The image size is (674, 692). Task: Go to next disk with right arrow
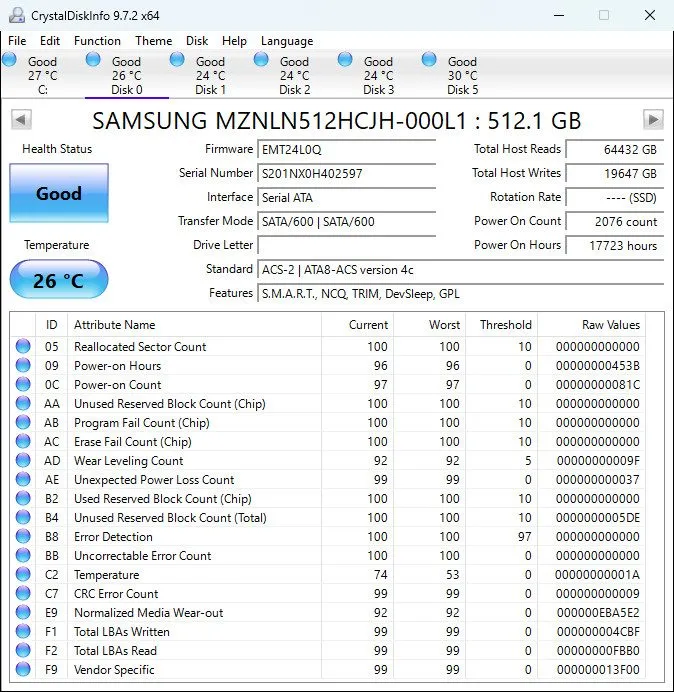(x=653, y=119)
